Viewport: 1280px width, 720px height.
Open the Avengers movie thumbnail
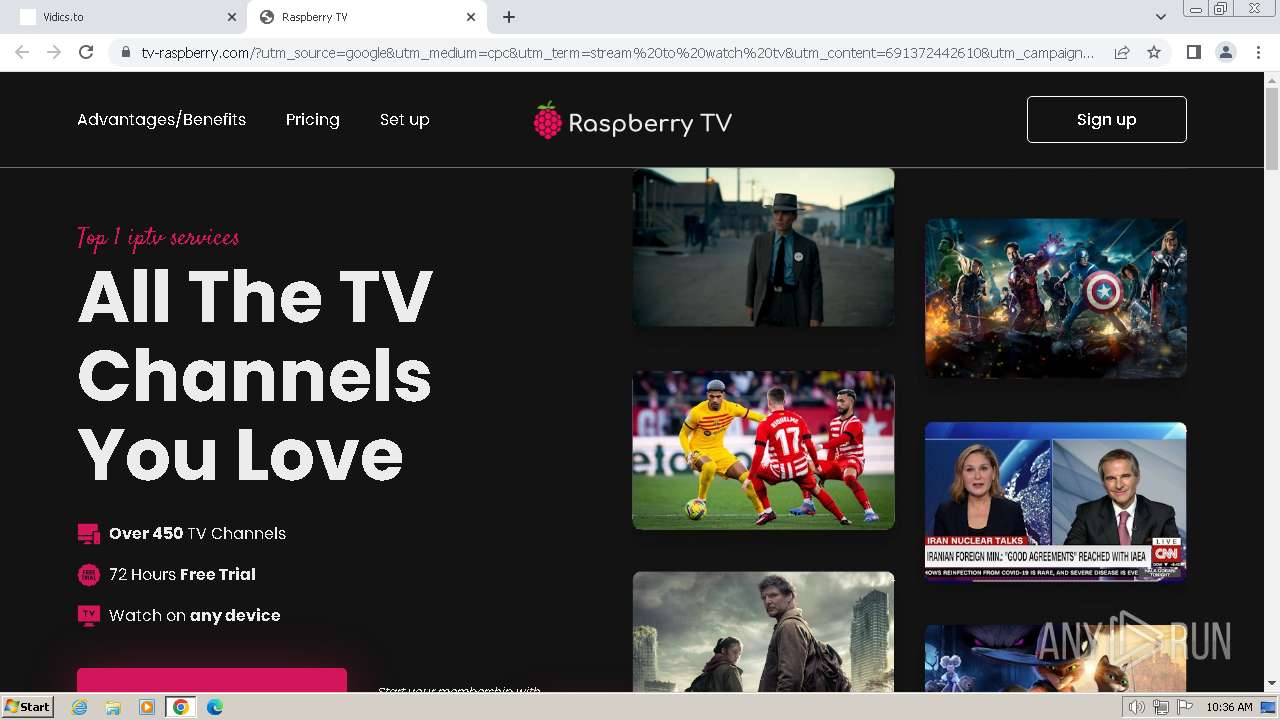(x=1055, y=298)
